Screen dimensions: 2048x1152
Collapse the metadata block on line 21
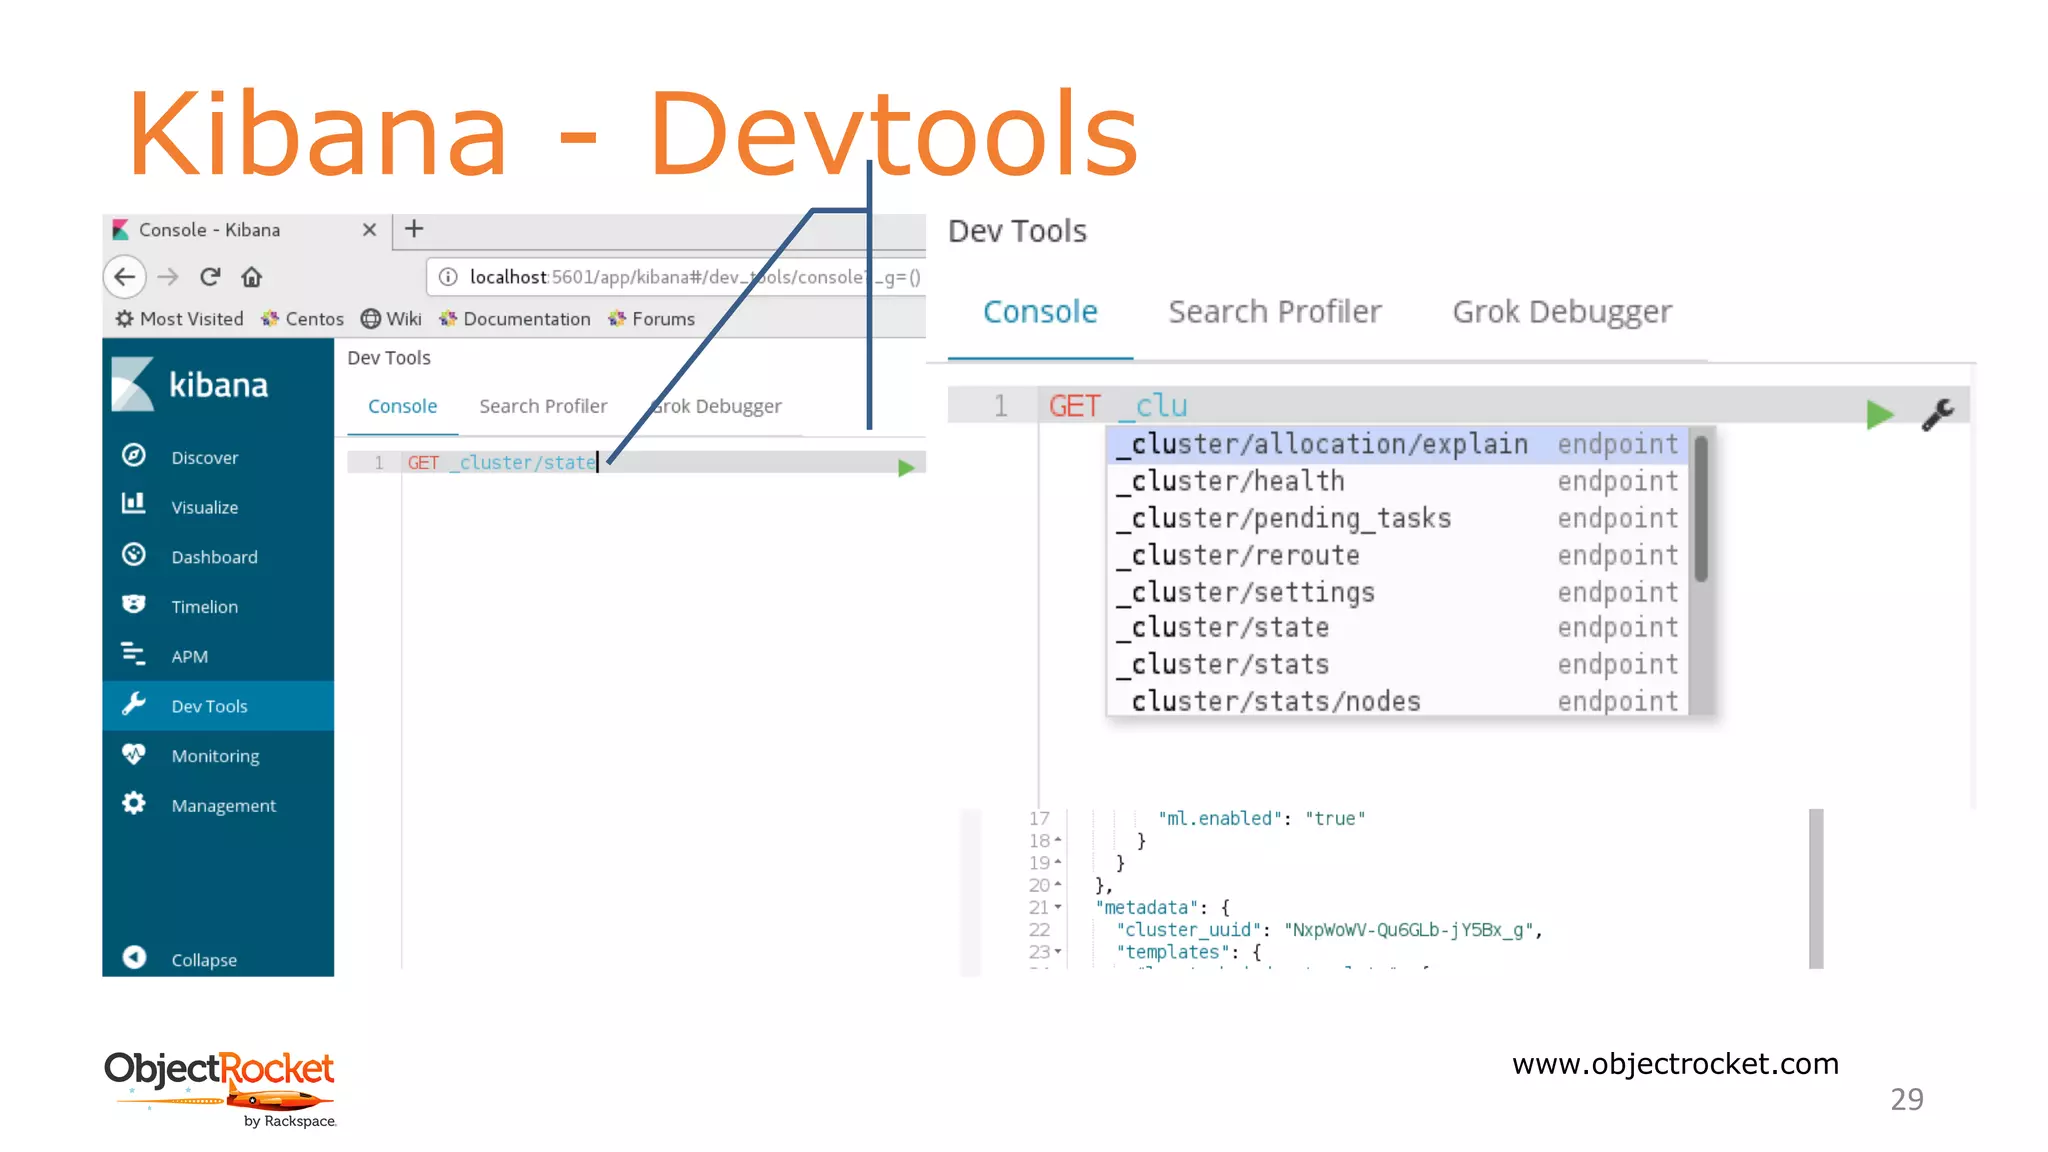click(x=1058, y=907)
